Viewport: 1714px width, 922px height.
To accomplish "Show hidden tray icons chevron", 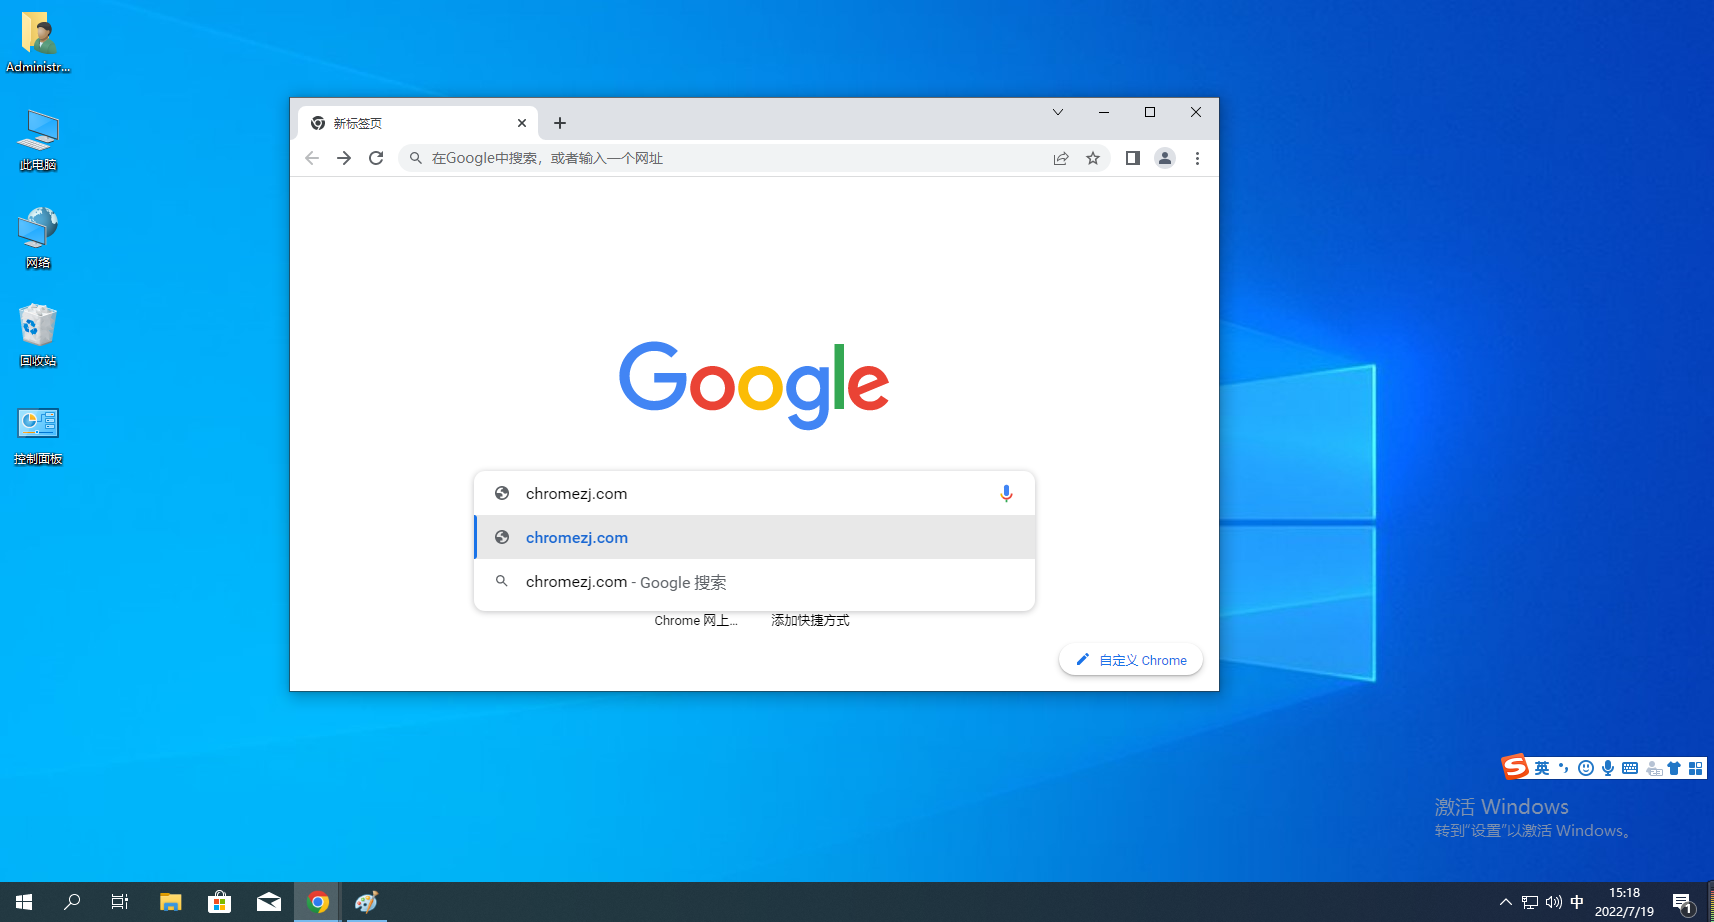I will pyautogui.click(x=1506, y=902).
